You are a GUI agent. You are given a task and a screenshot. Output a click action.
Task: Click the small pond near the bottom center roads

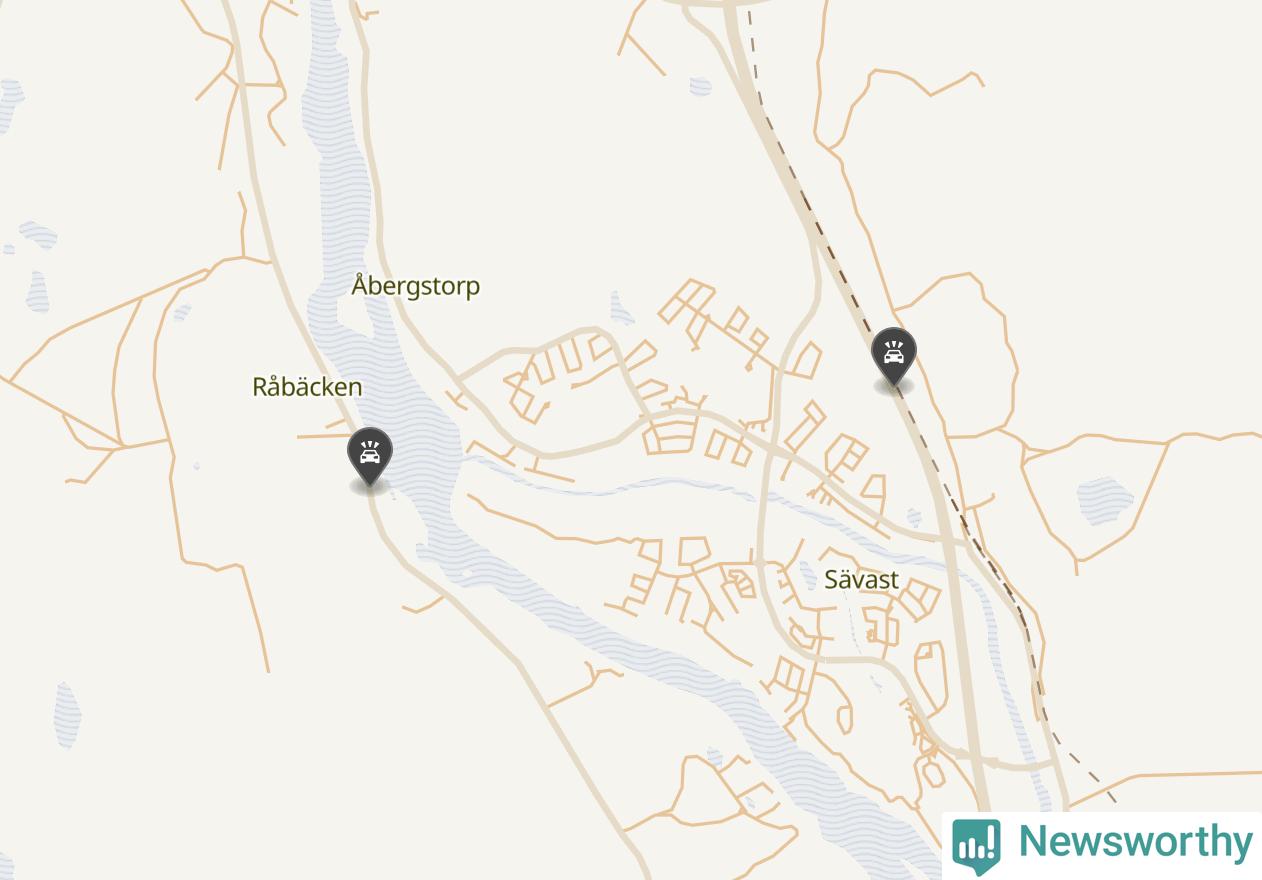(x=714, y=757)
